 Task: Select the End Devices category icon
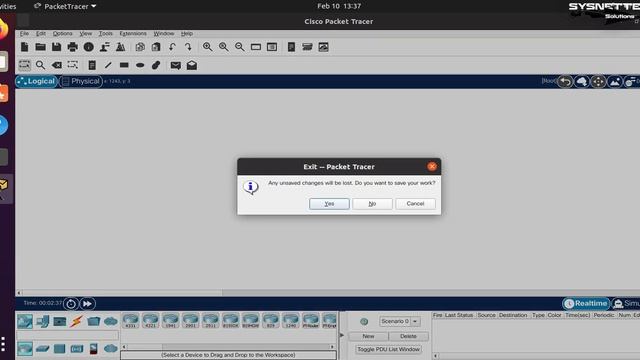[42, 322]
